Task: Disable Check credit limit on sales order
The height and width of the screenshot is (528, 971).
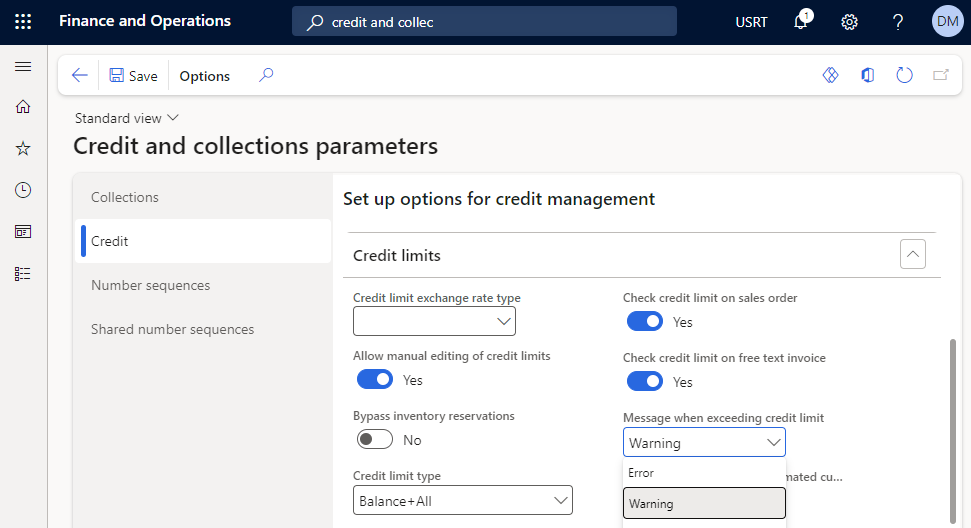Action: point(644,321)
